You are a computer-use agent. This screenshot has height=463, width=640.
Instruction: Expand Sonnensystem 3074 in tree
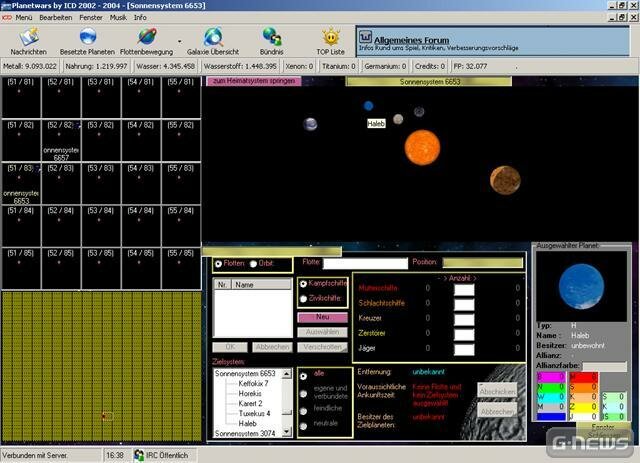tap(245, 433)
